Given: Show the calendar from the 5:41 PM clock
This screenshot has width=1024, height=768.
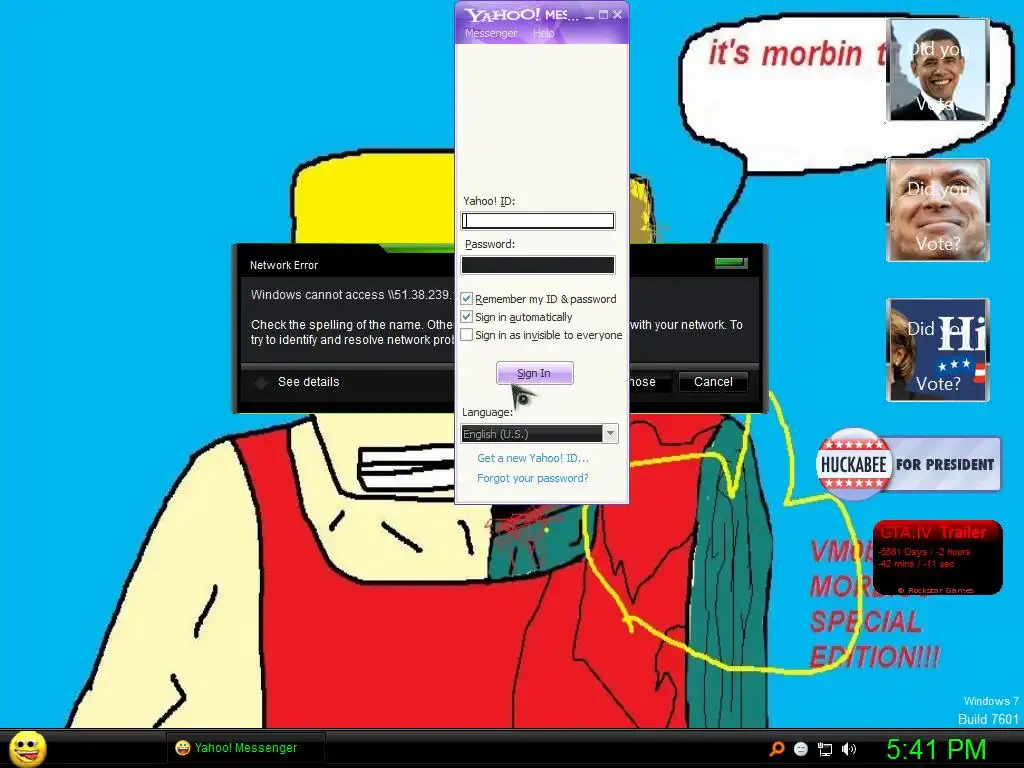Looking at the screenshot, I should [x=936, y=749].
